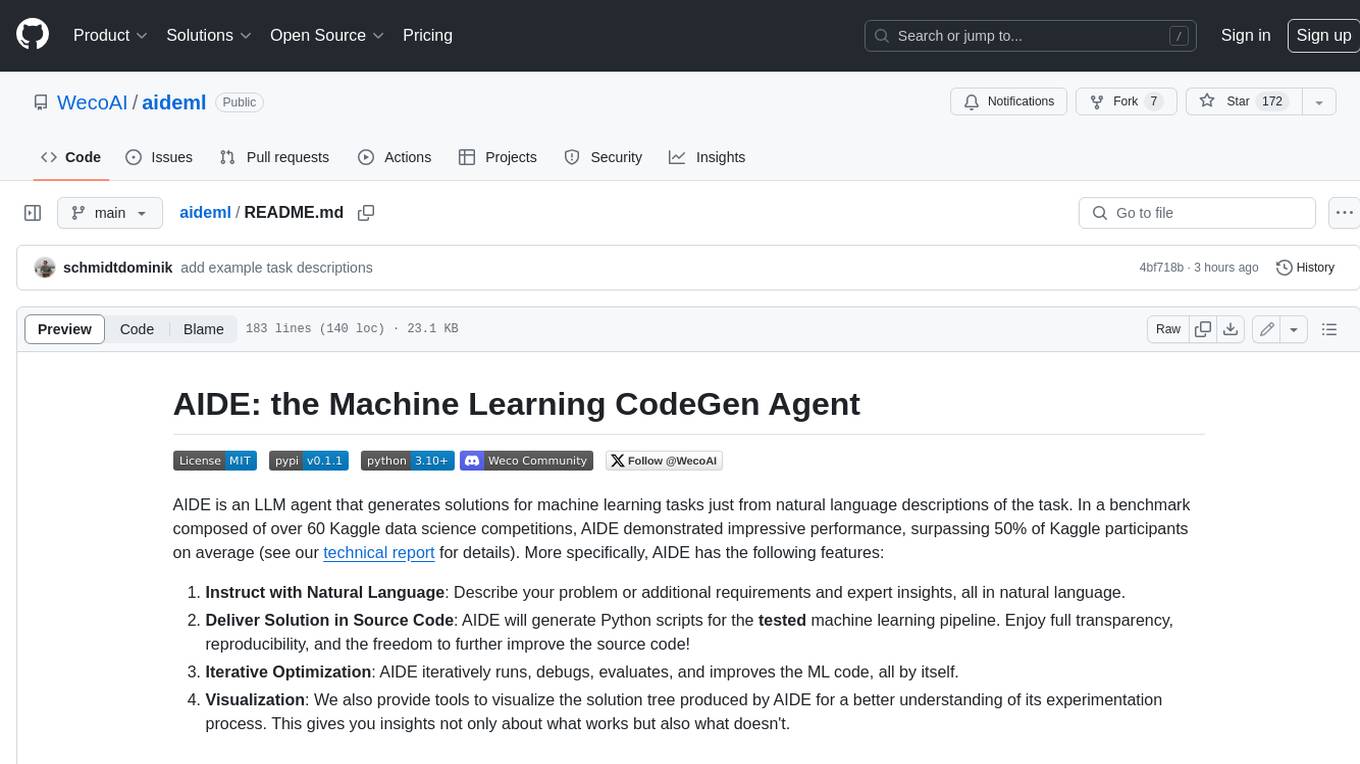Open the WecoAI owner page

click(92, 102)
